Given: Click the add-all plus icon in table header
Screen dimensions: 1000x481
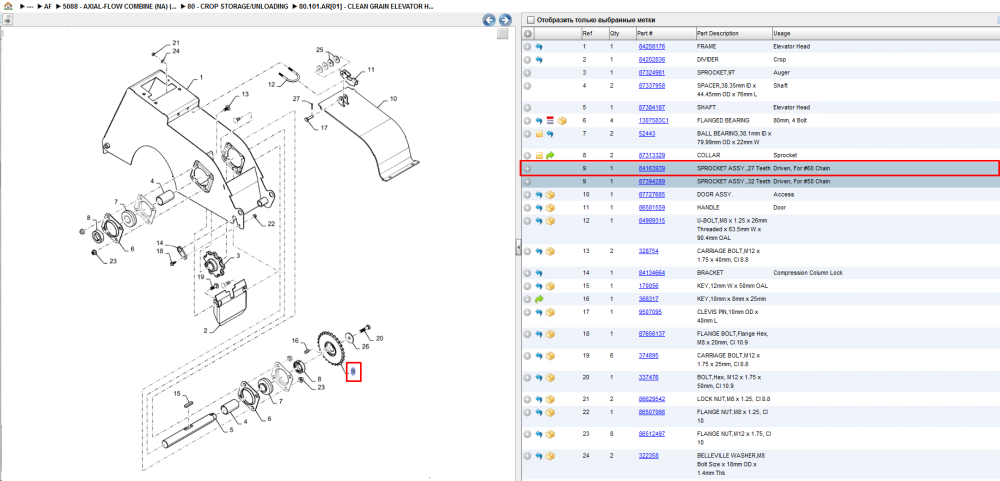Looking at the screenshot, I should point(527,33).
